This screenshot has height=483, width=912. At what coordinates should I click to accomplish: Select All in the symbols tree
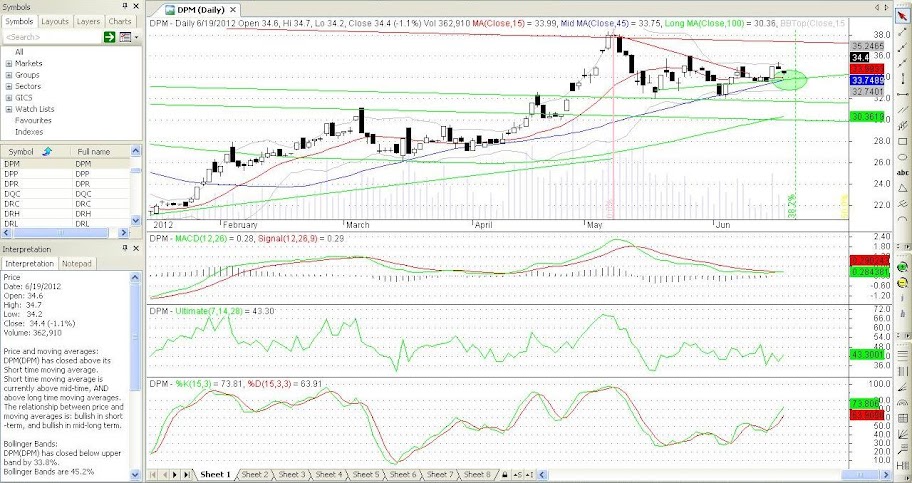click(x=19, y=52)
